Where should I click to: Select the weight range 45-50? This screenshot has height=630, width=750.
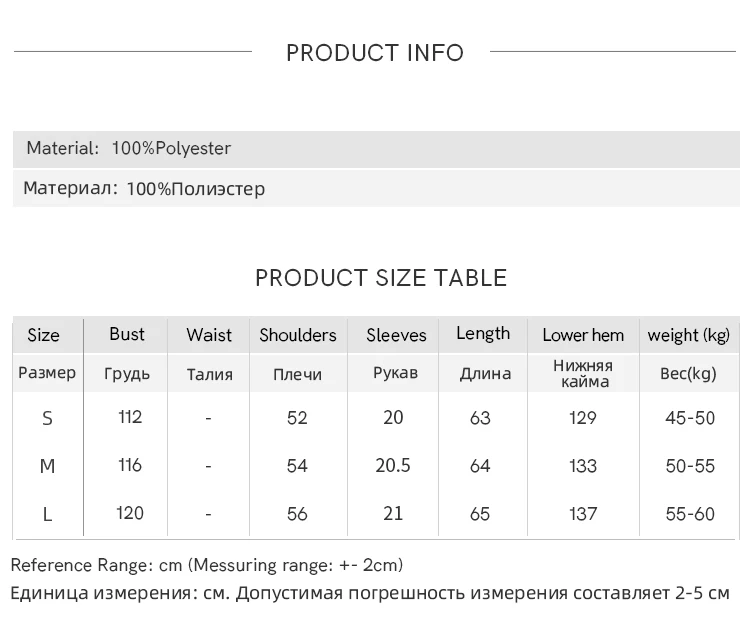click(690, 418)
